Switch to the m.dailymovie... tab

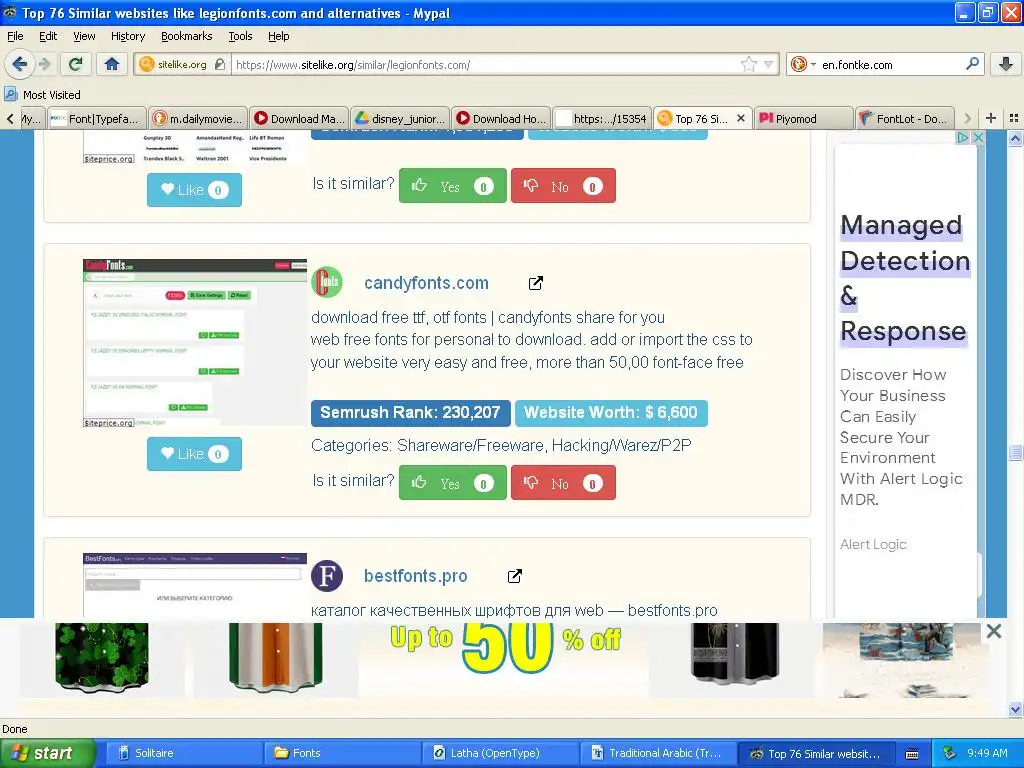(198, 118)
